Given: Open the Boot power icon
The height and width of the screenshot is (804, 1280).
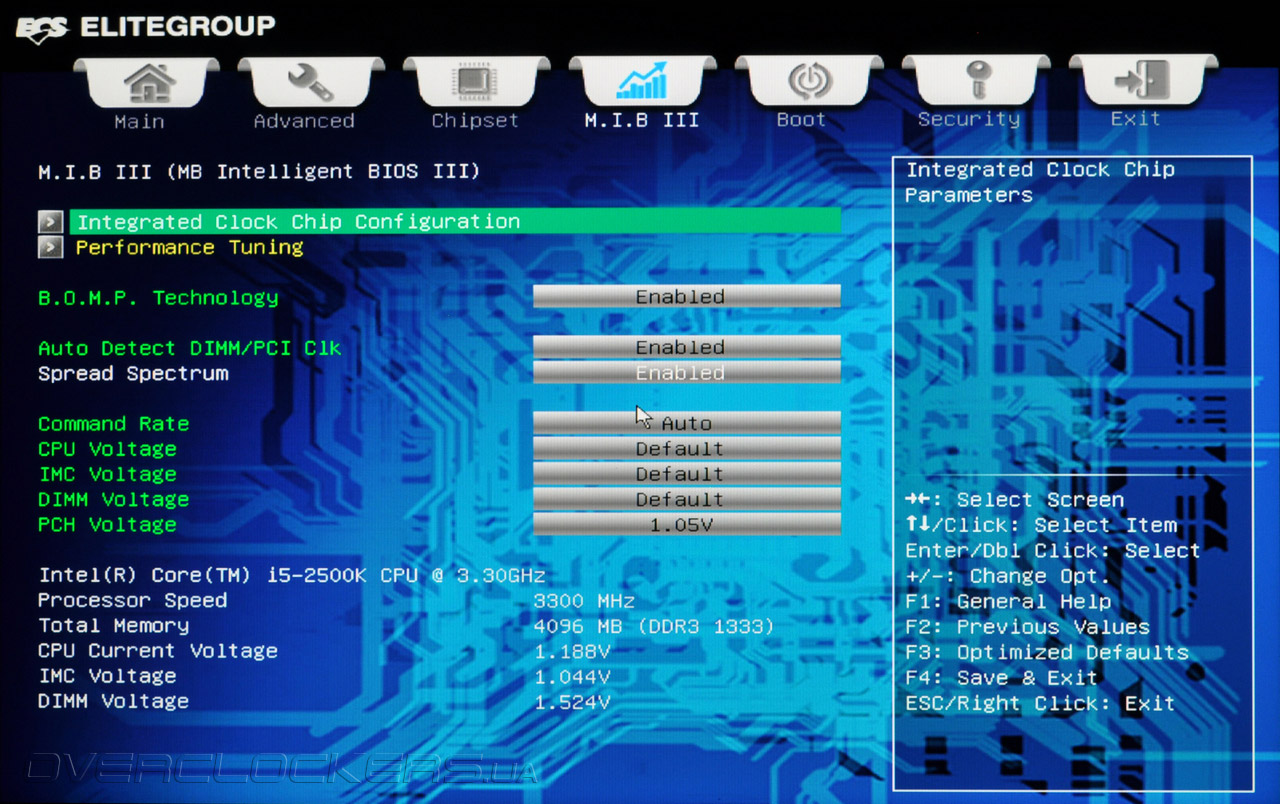Looking at the screenshot, I should 809,81.
